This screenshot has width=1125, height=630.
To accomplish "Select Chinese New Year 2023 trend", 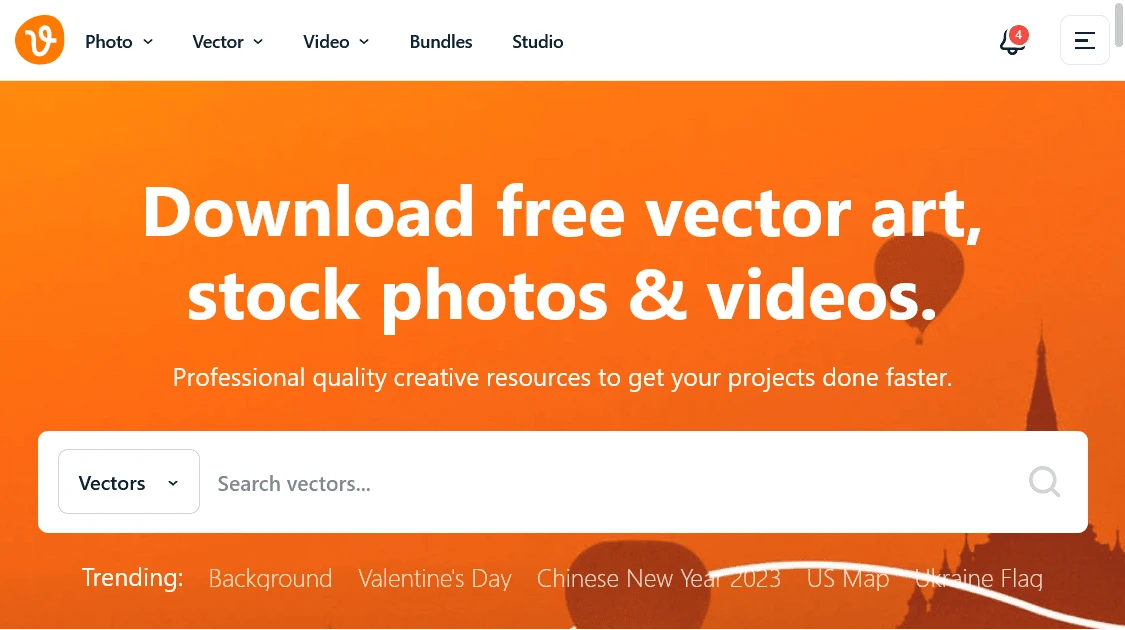I will pyautogui.click(x=659, y=578).
